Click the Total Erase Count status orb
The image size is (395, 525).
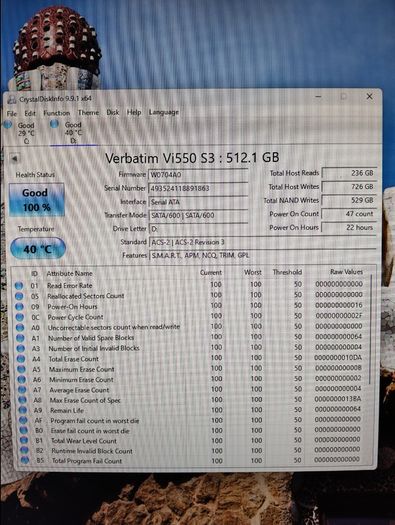21,359
